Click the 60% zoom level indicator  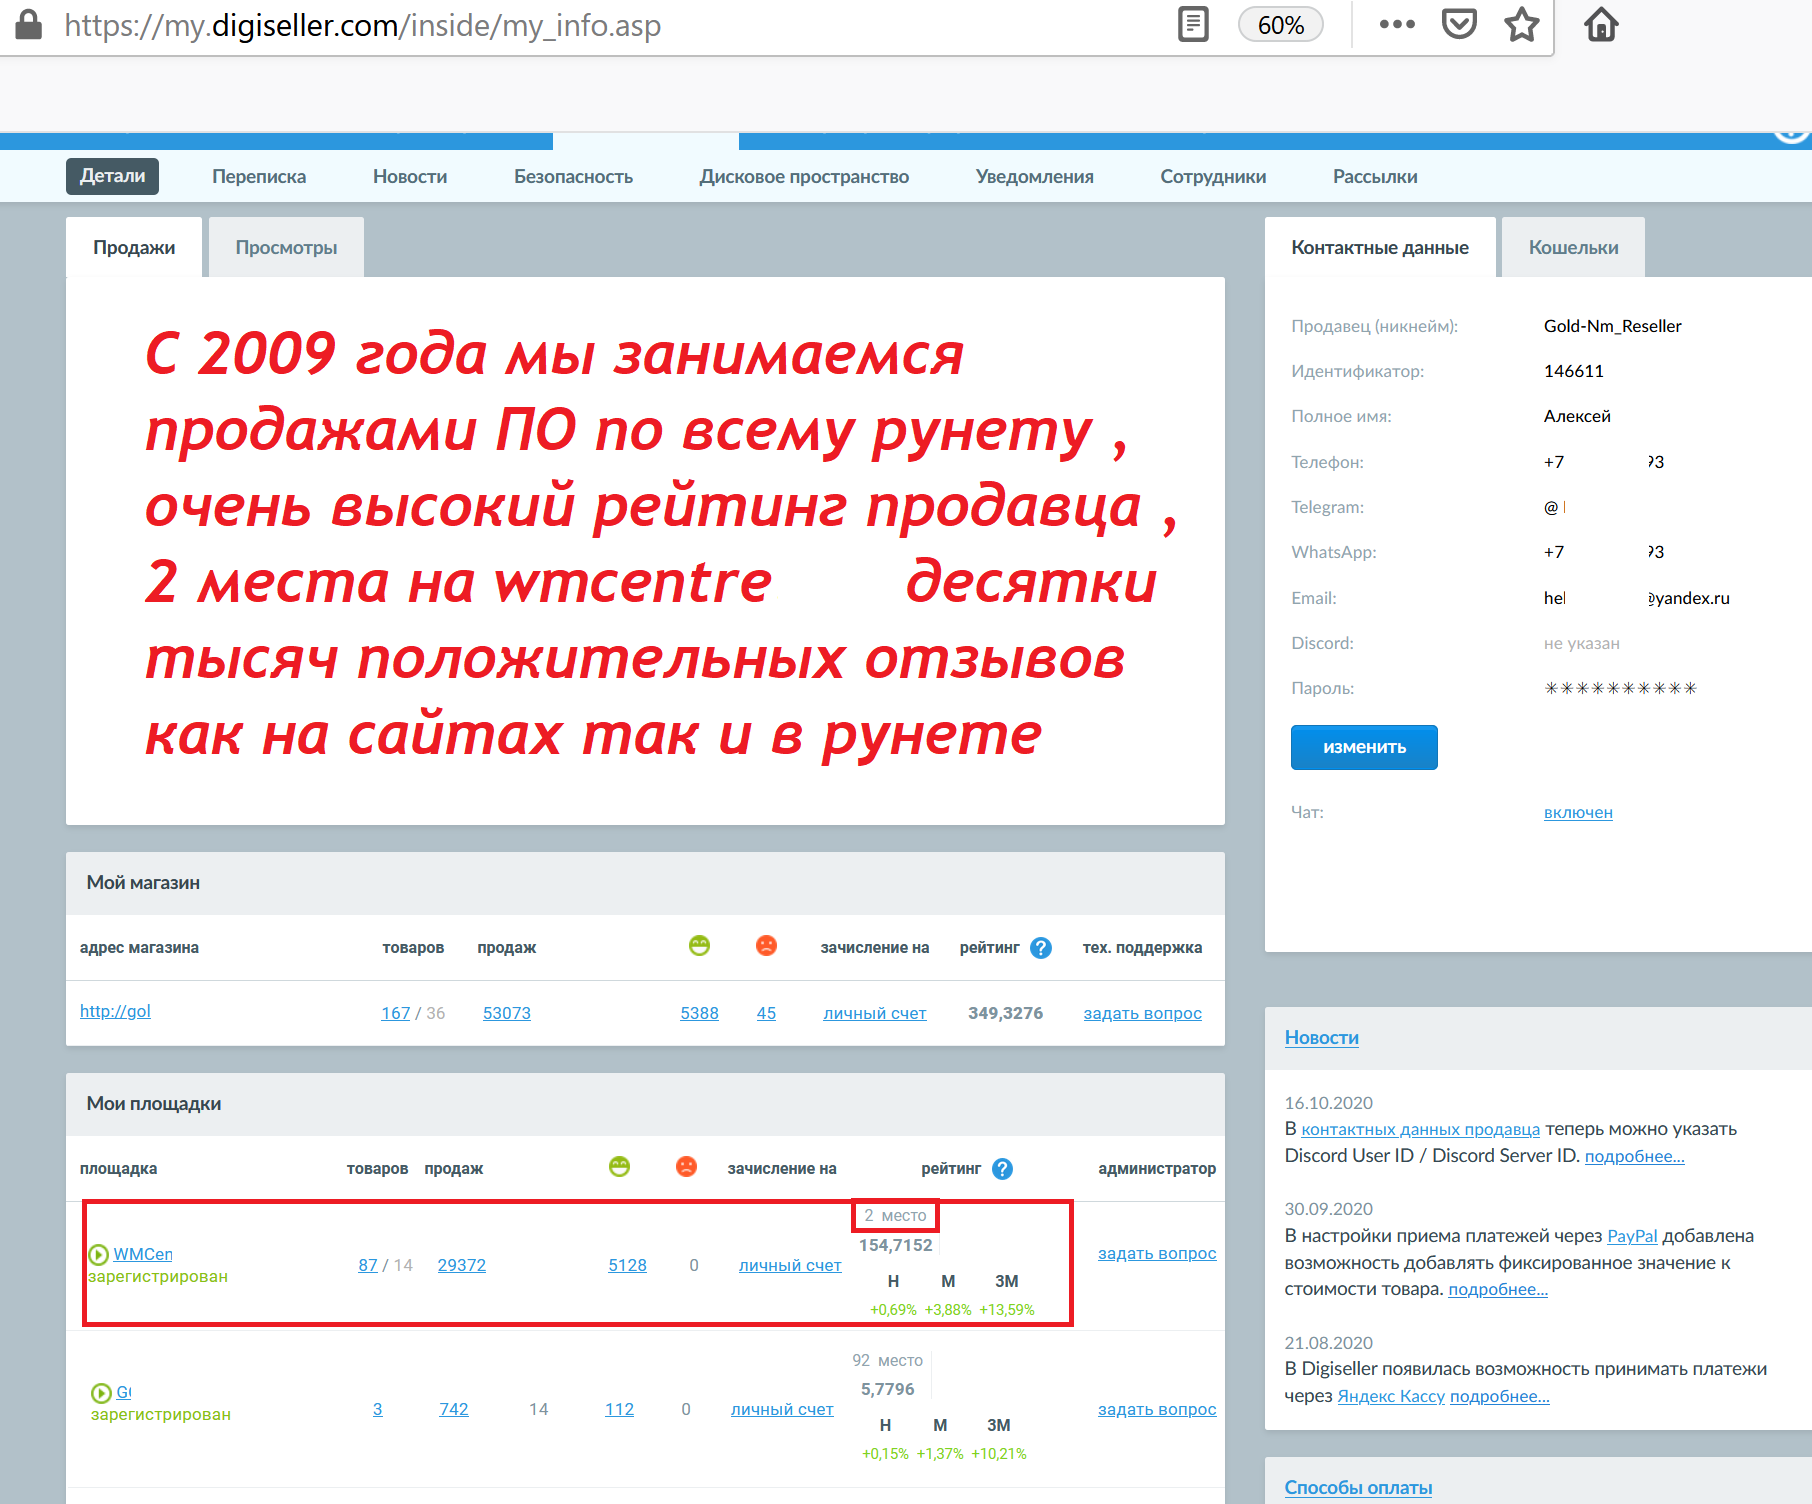[1280, 25]
